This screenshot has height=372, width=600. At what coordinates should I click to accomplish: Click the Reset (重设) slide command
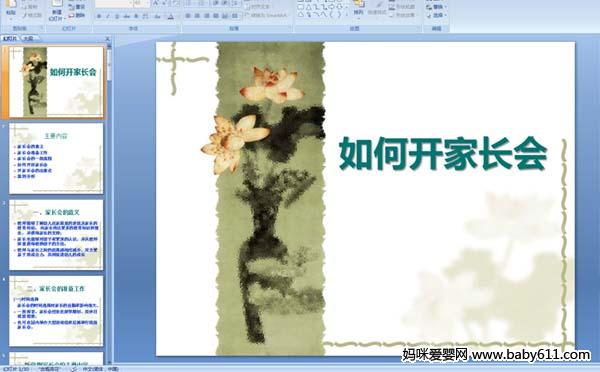point(77,7)
